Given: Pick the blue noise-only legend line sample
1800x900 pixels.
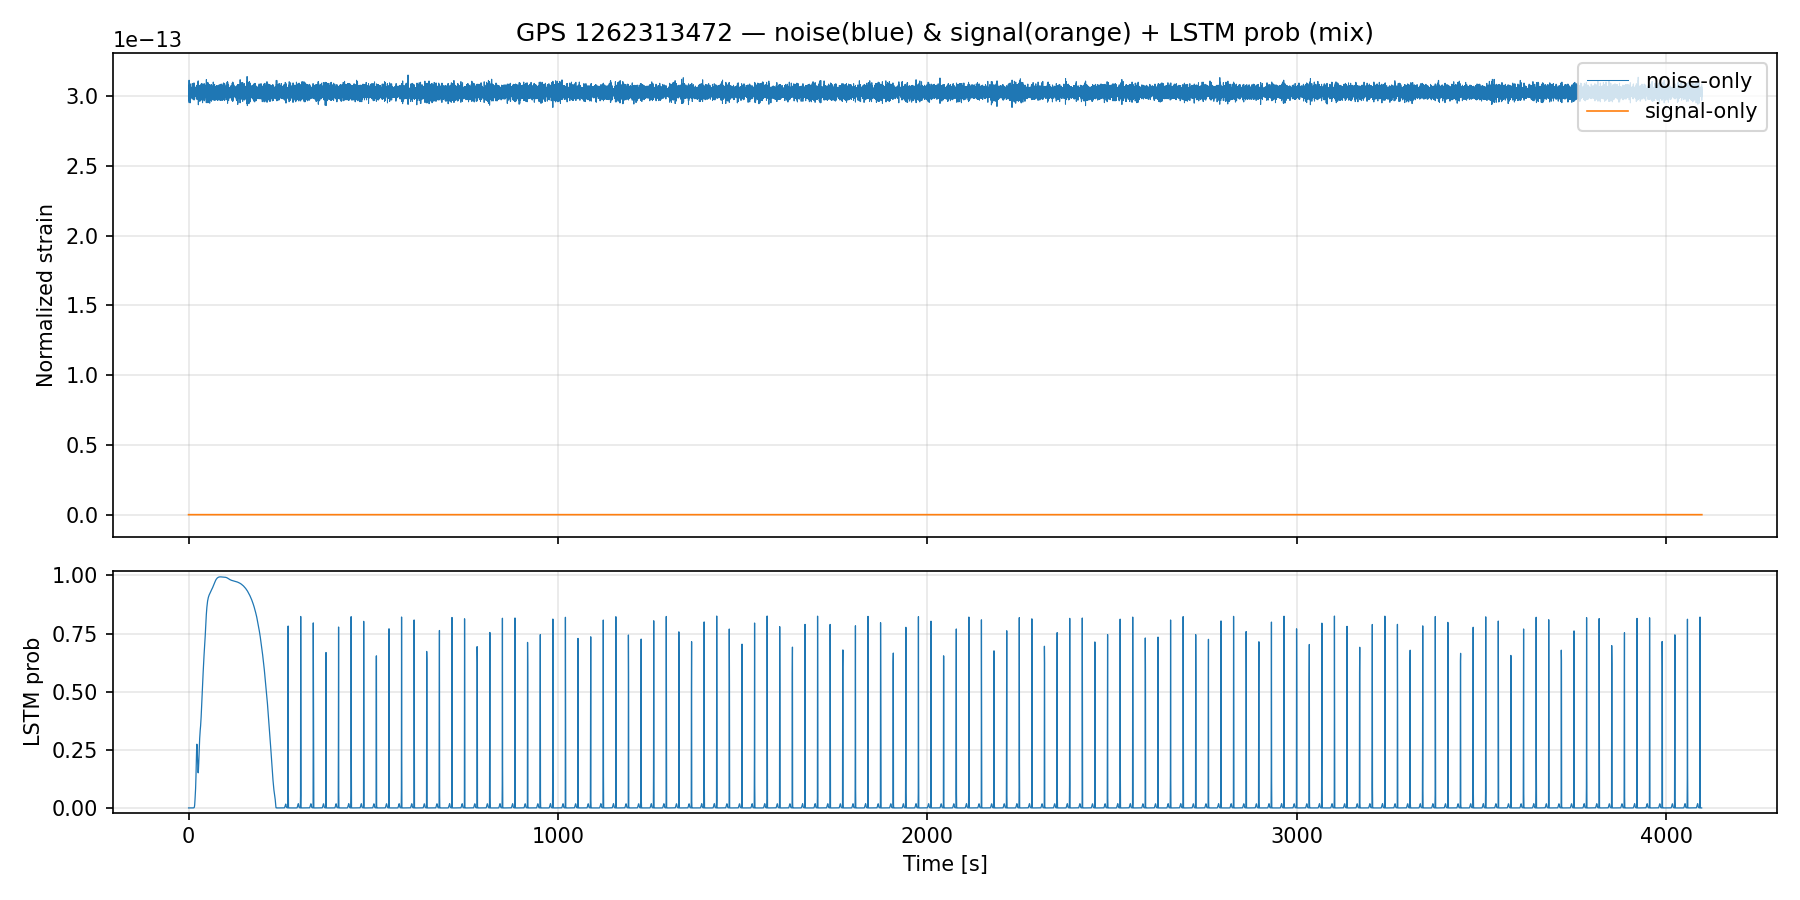Looking at the screenshot, I should click(1609, 81).
